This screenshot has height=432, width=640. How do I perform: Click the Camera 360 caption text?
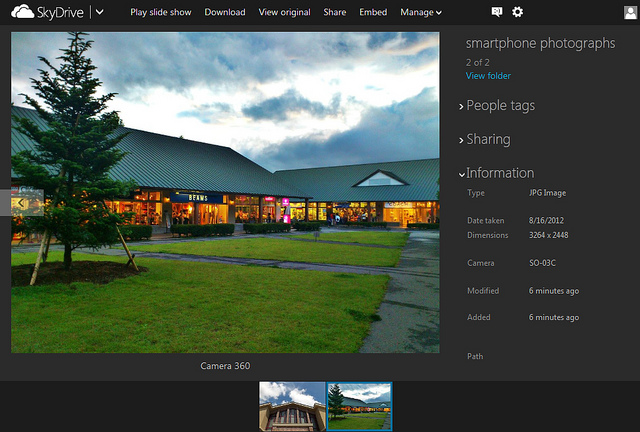pos(225,366)
